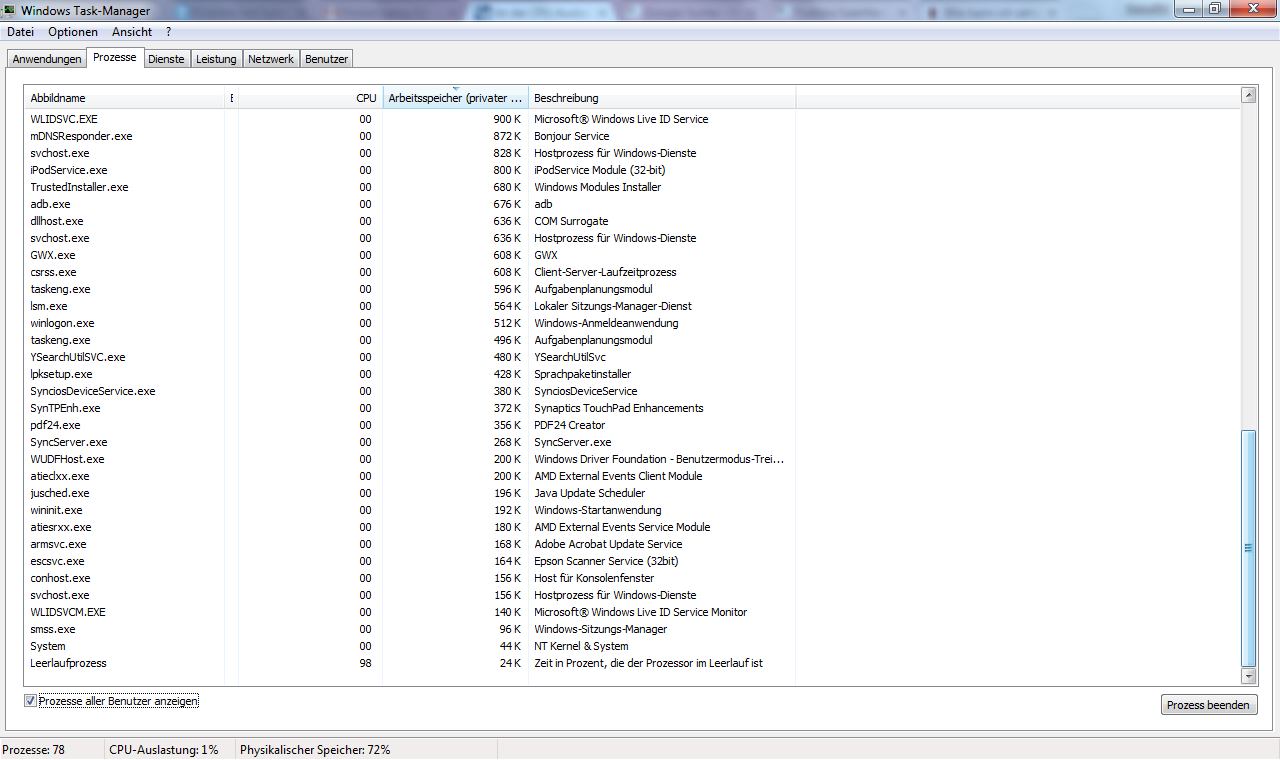1280x760 pixels.
Task: Click the Java Update Scheduler description
Action: coord(590,493)
